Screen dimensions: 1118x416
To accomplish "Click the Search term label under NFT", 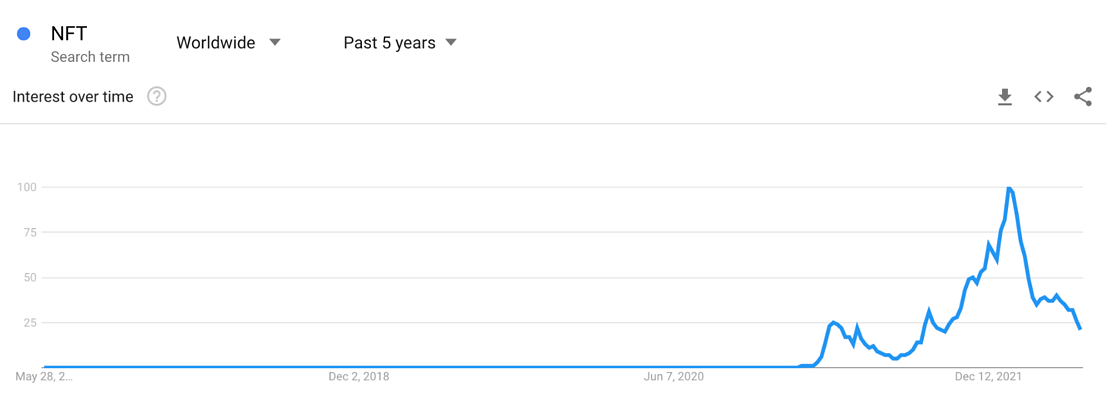I will coord(90,57).
